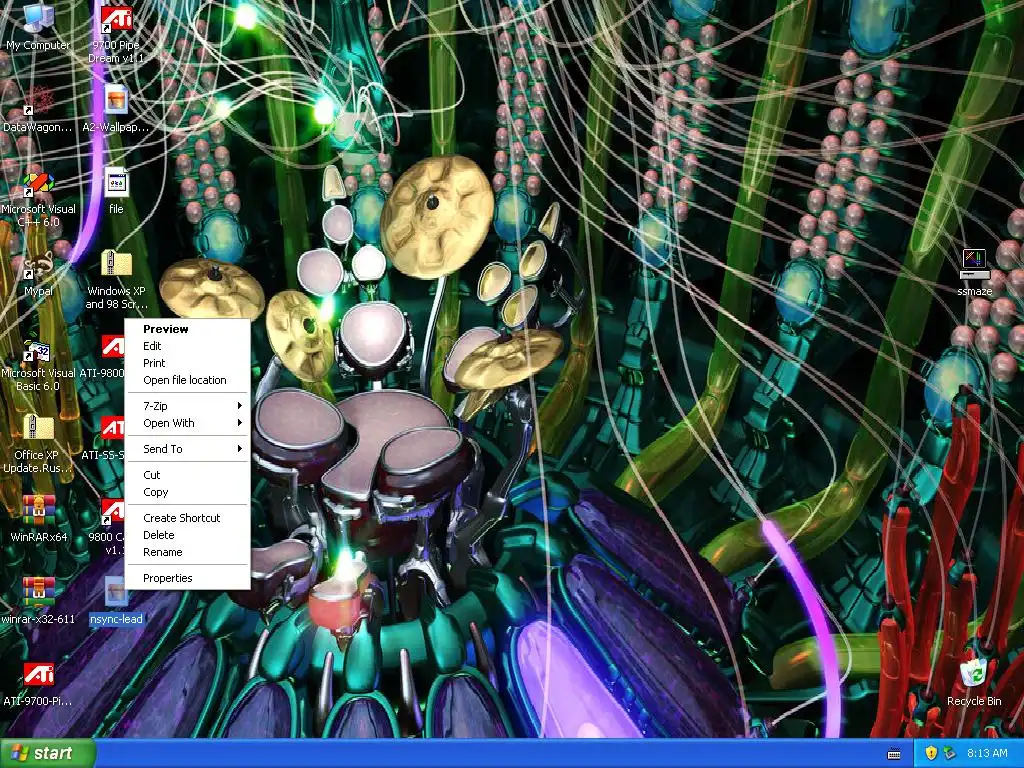Click the network connection tray icon
The height and width of the screenshot is (768, 1024).
949,754
